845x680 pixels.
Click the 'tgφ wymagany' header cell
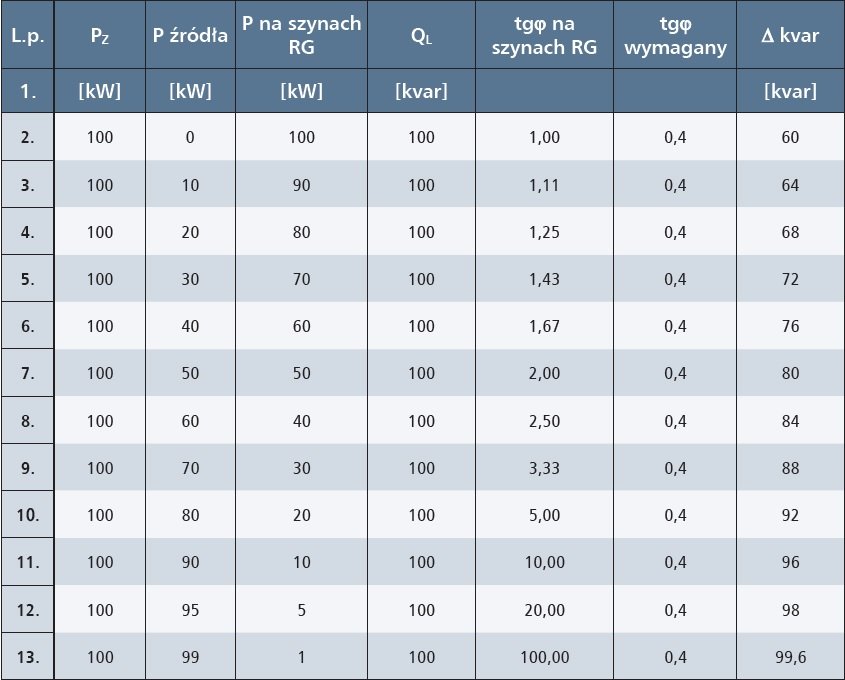675,36
